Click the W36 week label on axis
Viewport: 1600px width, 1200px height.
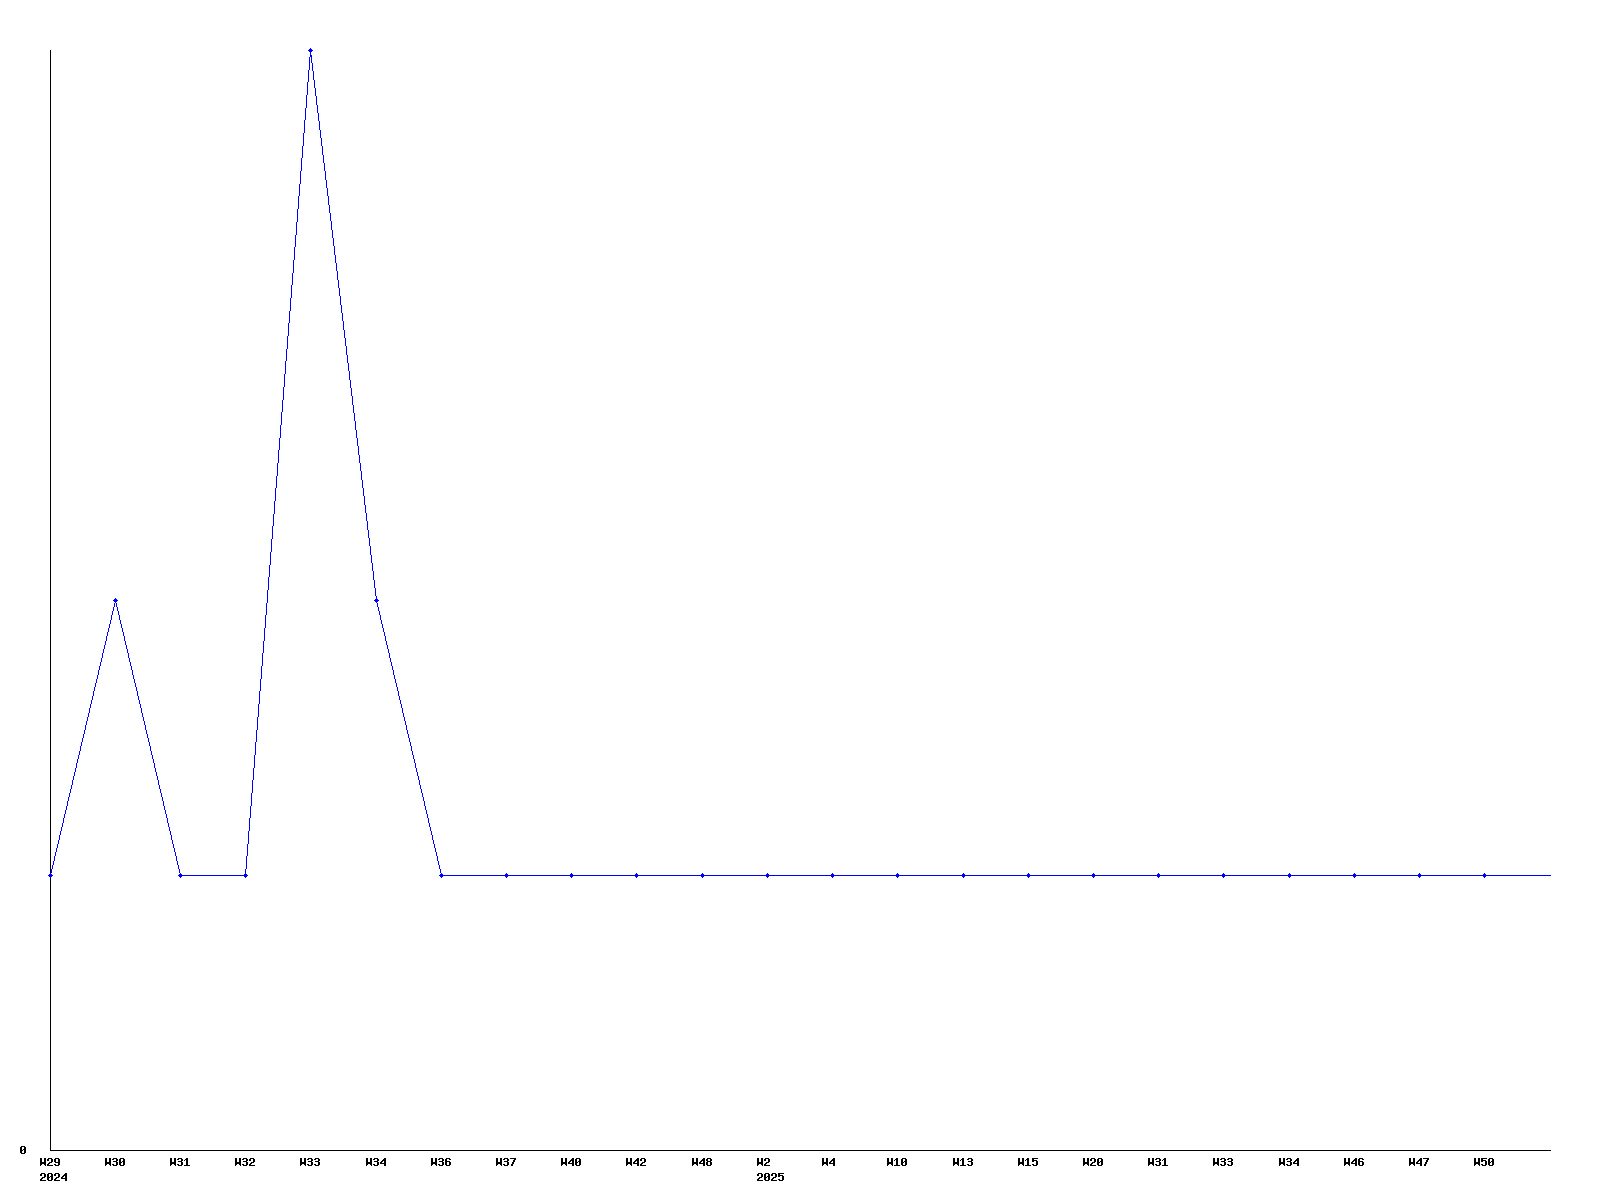[x=441, y=1162]
